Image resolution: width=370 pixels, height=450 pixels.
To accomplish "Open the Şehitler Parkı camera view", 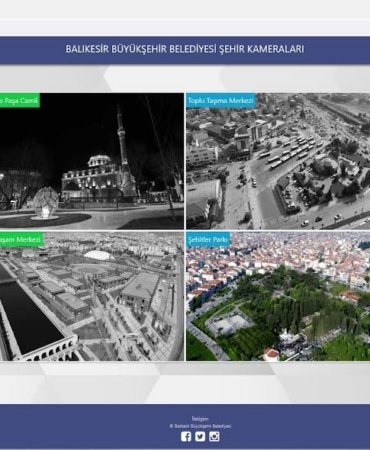I will click(278, 297).
